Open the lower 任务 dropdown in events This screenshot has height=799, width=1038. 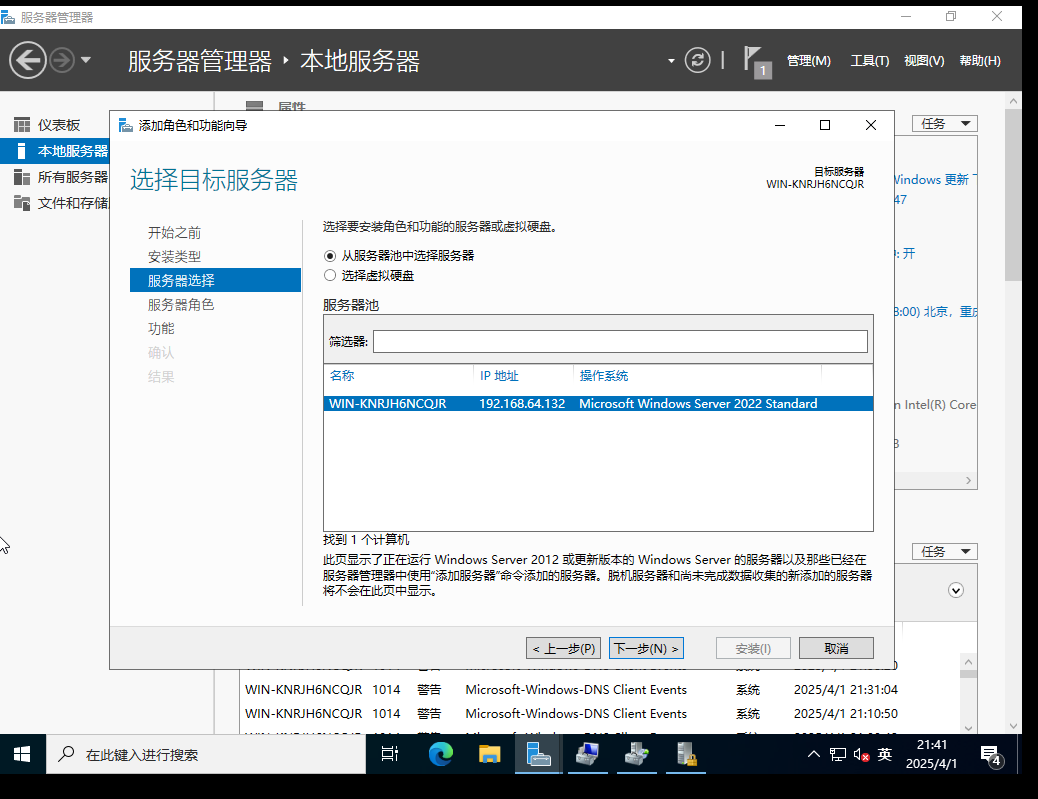pos(945,551)
